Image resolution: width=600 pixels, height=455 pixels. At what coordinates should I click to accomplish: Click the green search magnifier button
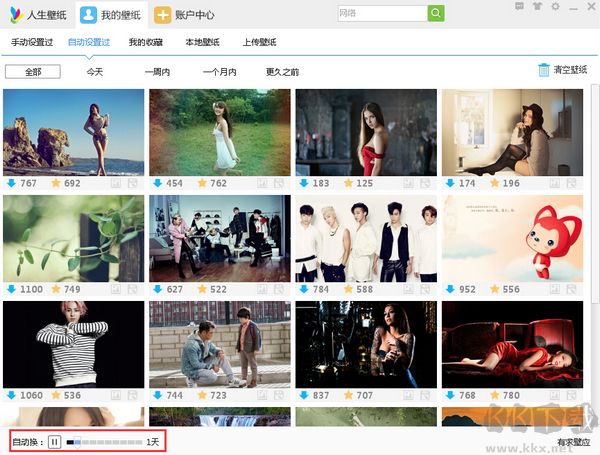tap(436, 13)
